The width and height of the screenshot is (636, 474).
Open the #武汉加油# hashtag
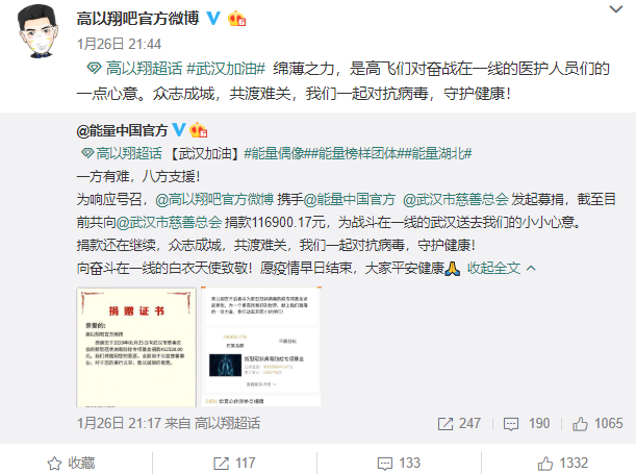pyautogui.click(x=226, y=69)
